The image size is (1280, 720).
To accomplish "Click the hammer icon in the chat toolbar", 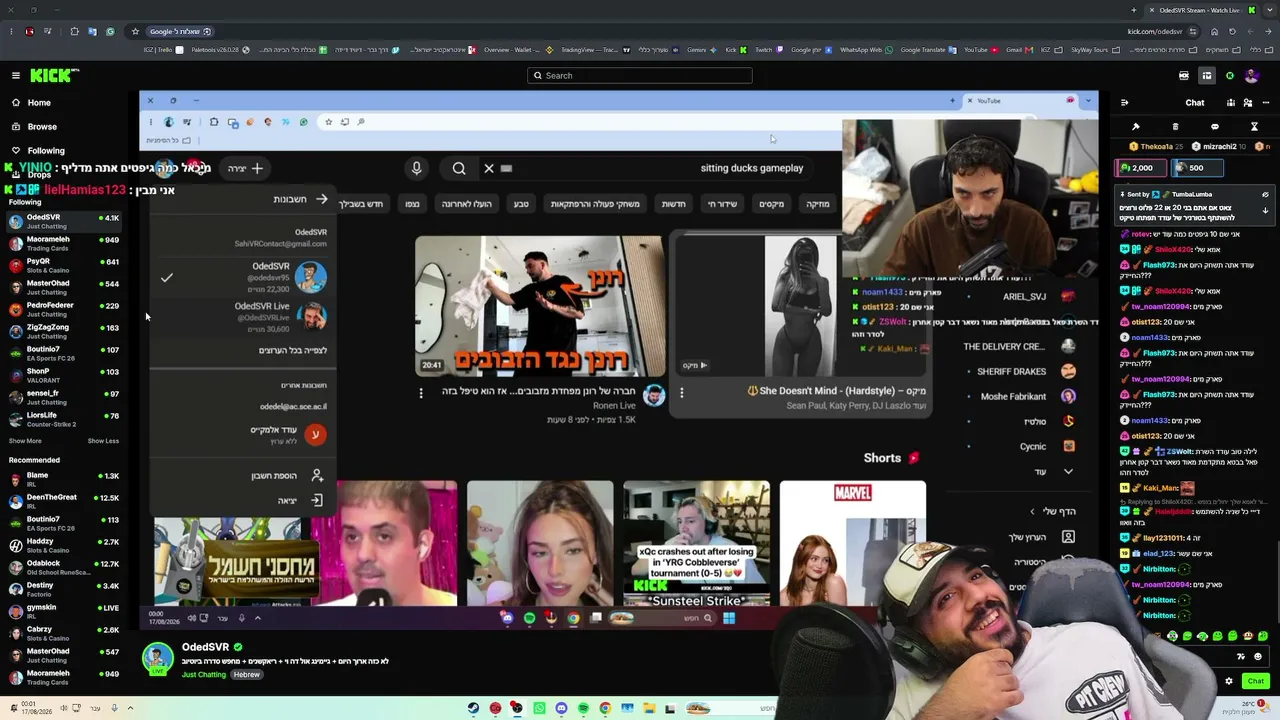I will coord(1136,127).
